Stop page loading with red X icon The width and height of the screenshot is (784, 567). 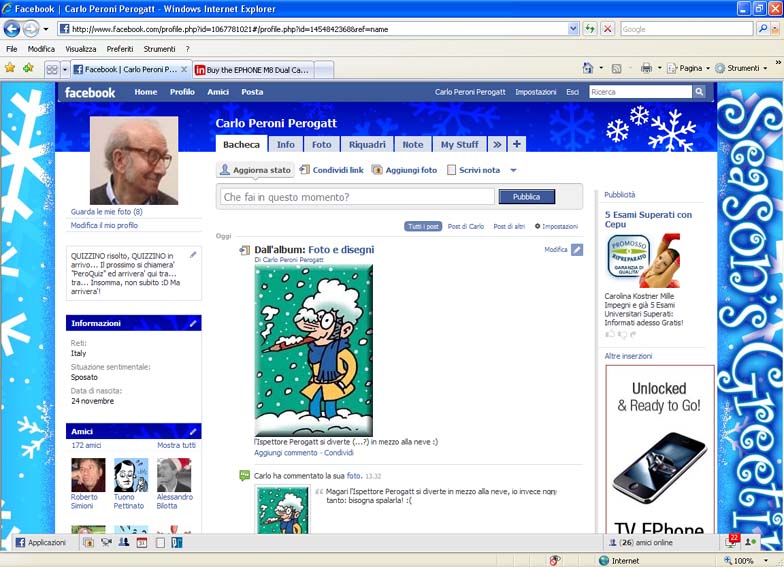[608, 29]
